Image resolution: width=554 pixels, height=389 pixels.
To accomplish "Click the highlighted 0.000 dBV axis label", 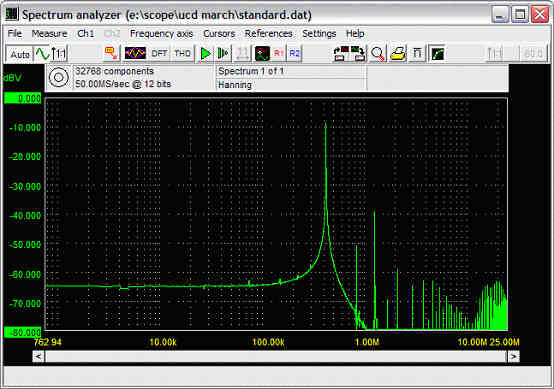I will [23, 99].
